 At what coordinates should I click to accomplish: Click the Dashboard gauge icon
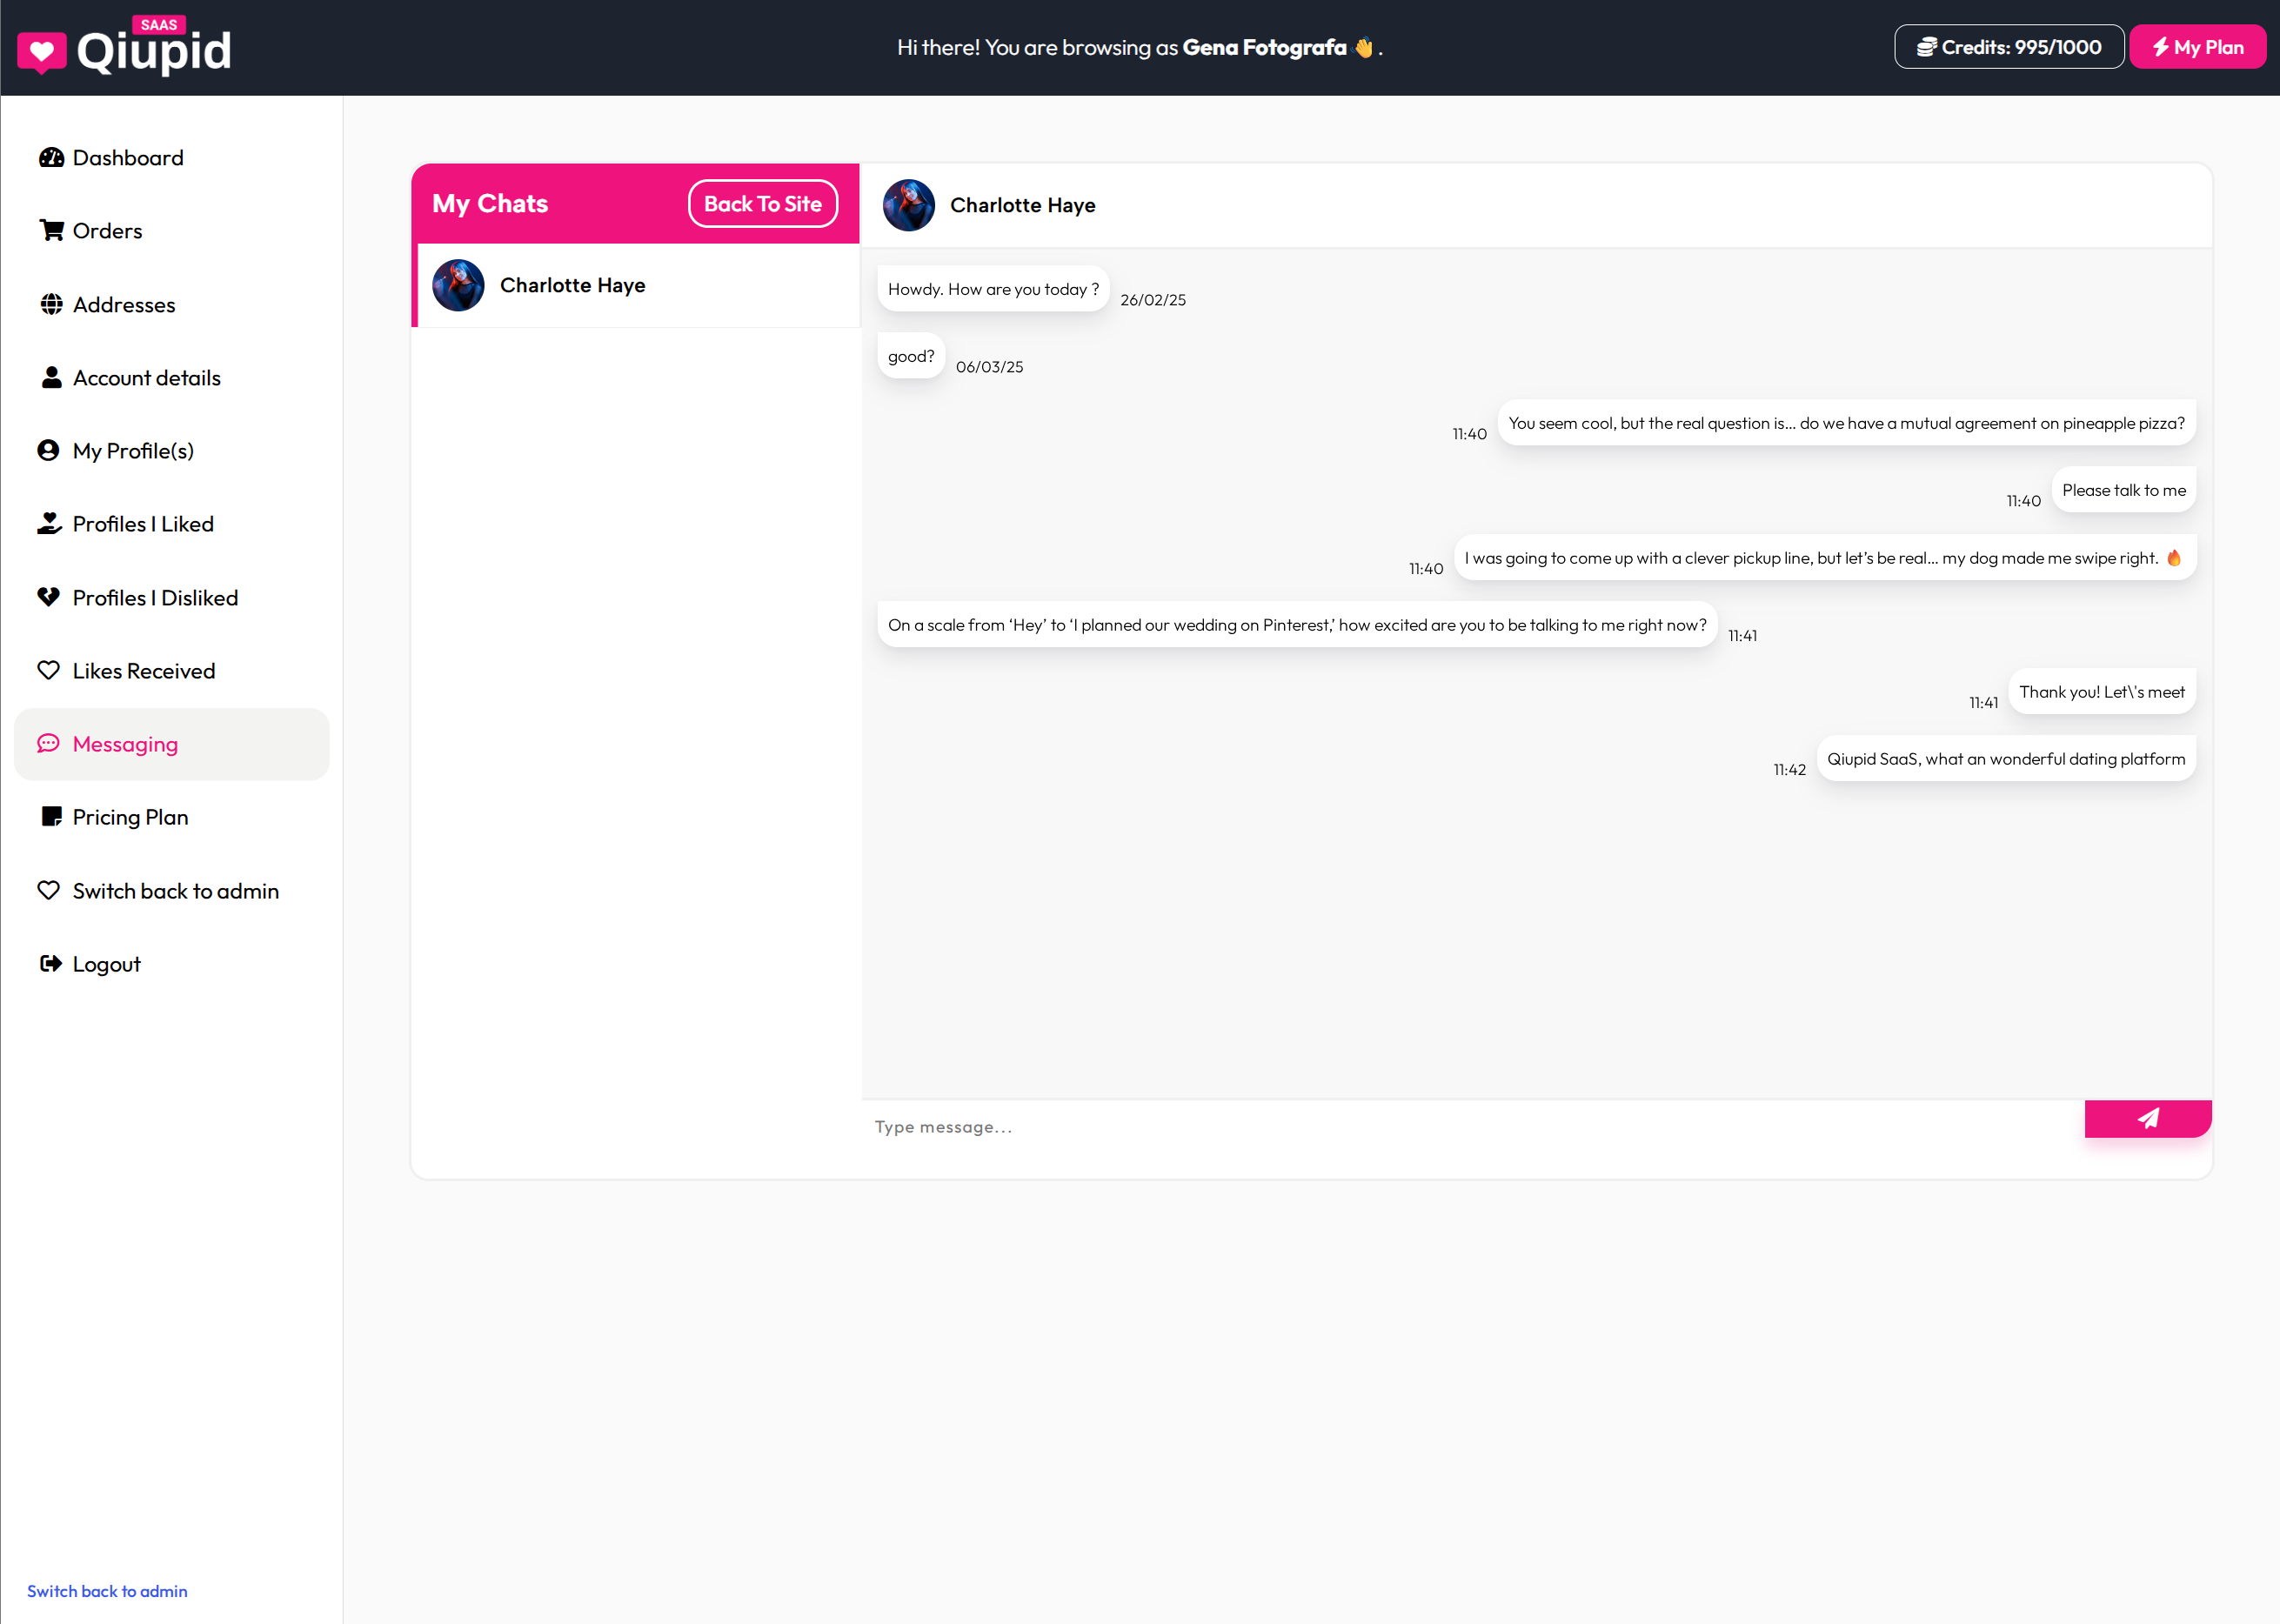coord(51,158)
